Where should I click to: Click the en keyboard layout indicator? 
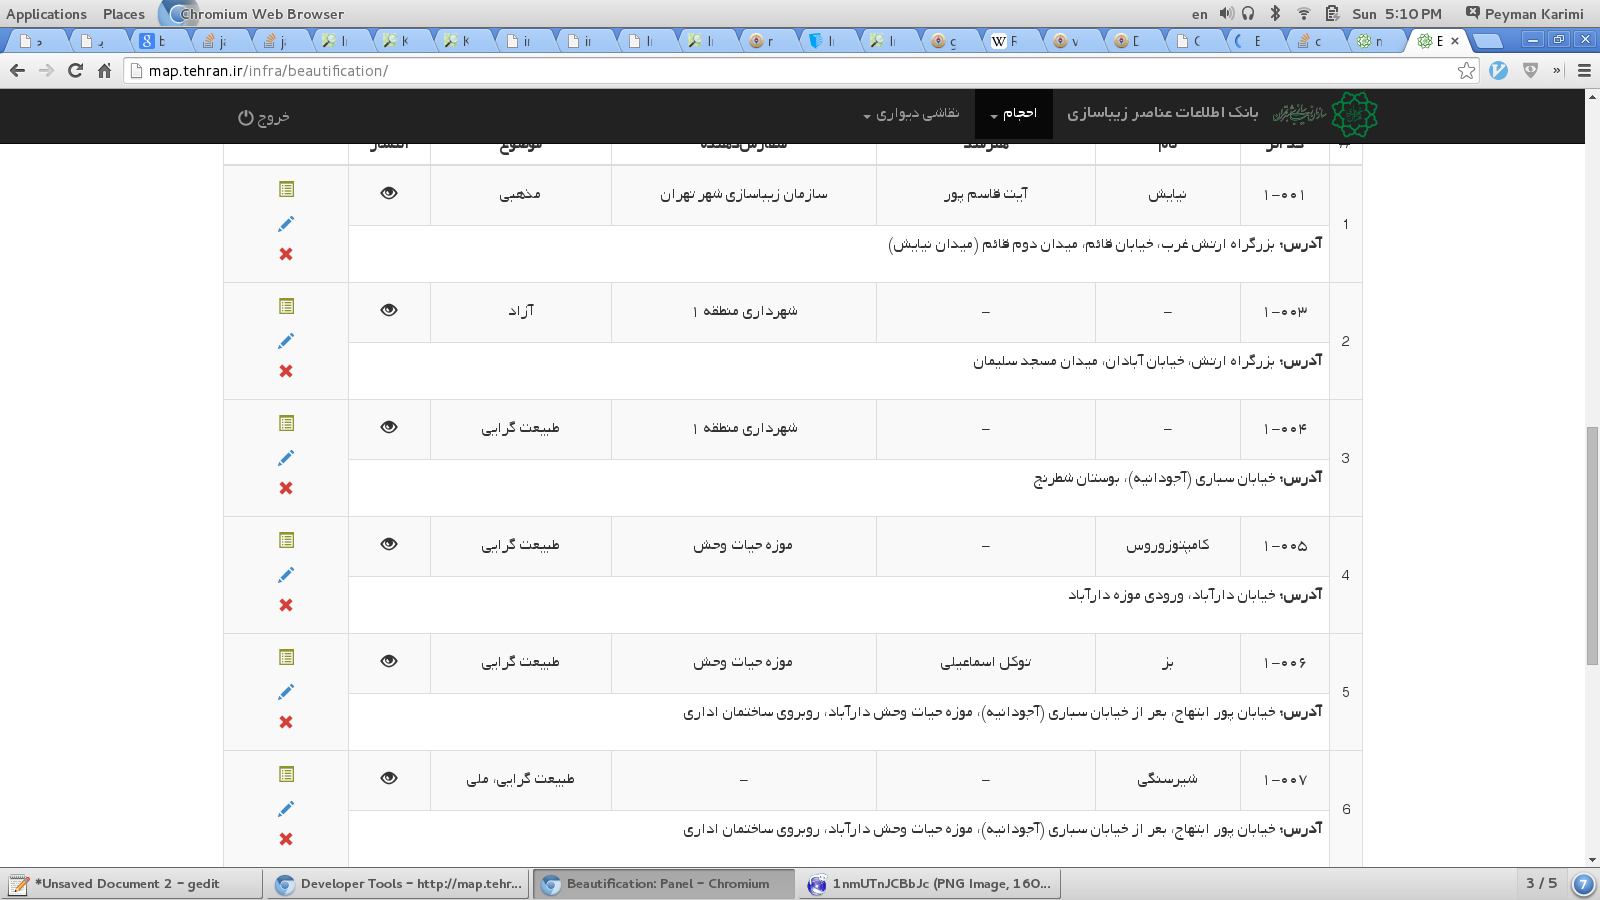1199,14
